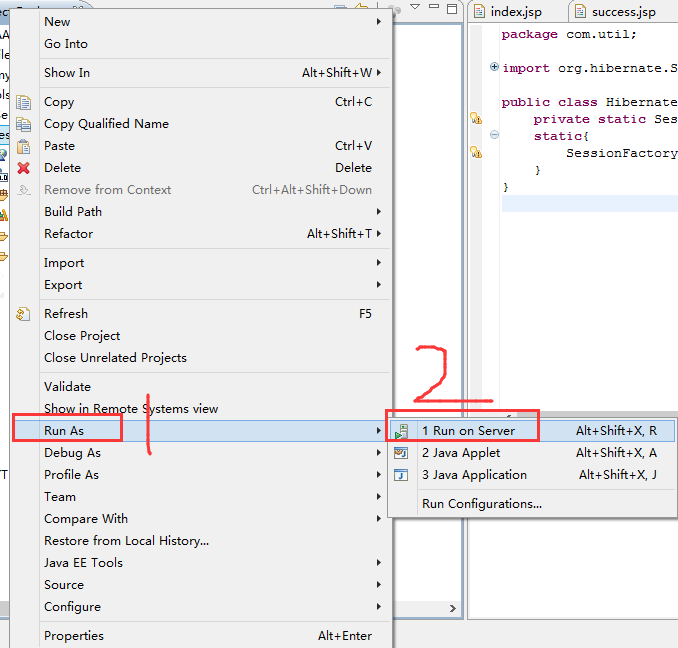This screenshot has width=678, height=648.
Task: Expand the Profile As submenu arrow
Action: 379,475
